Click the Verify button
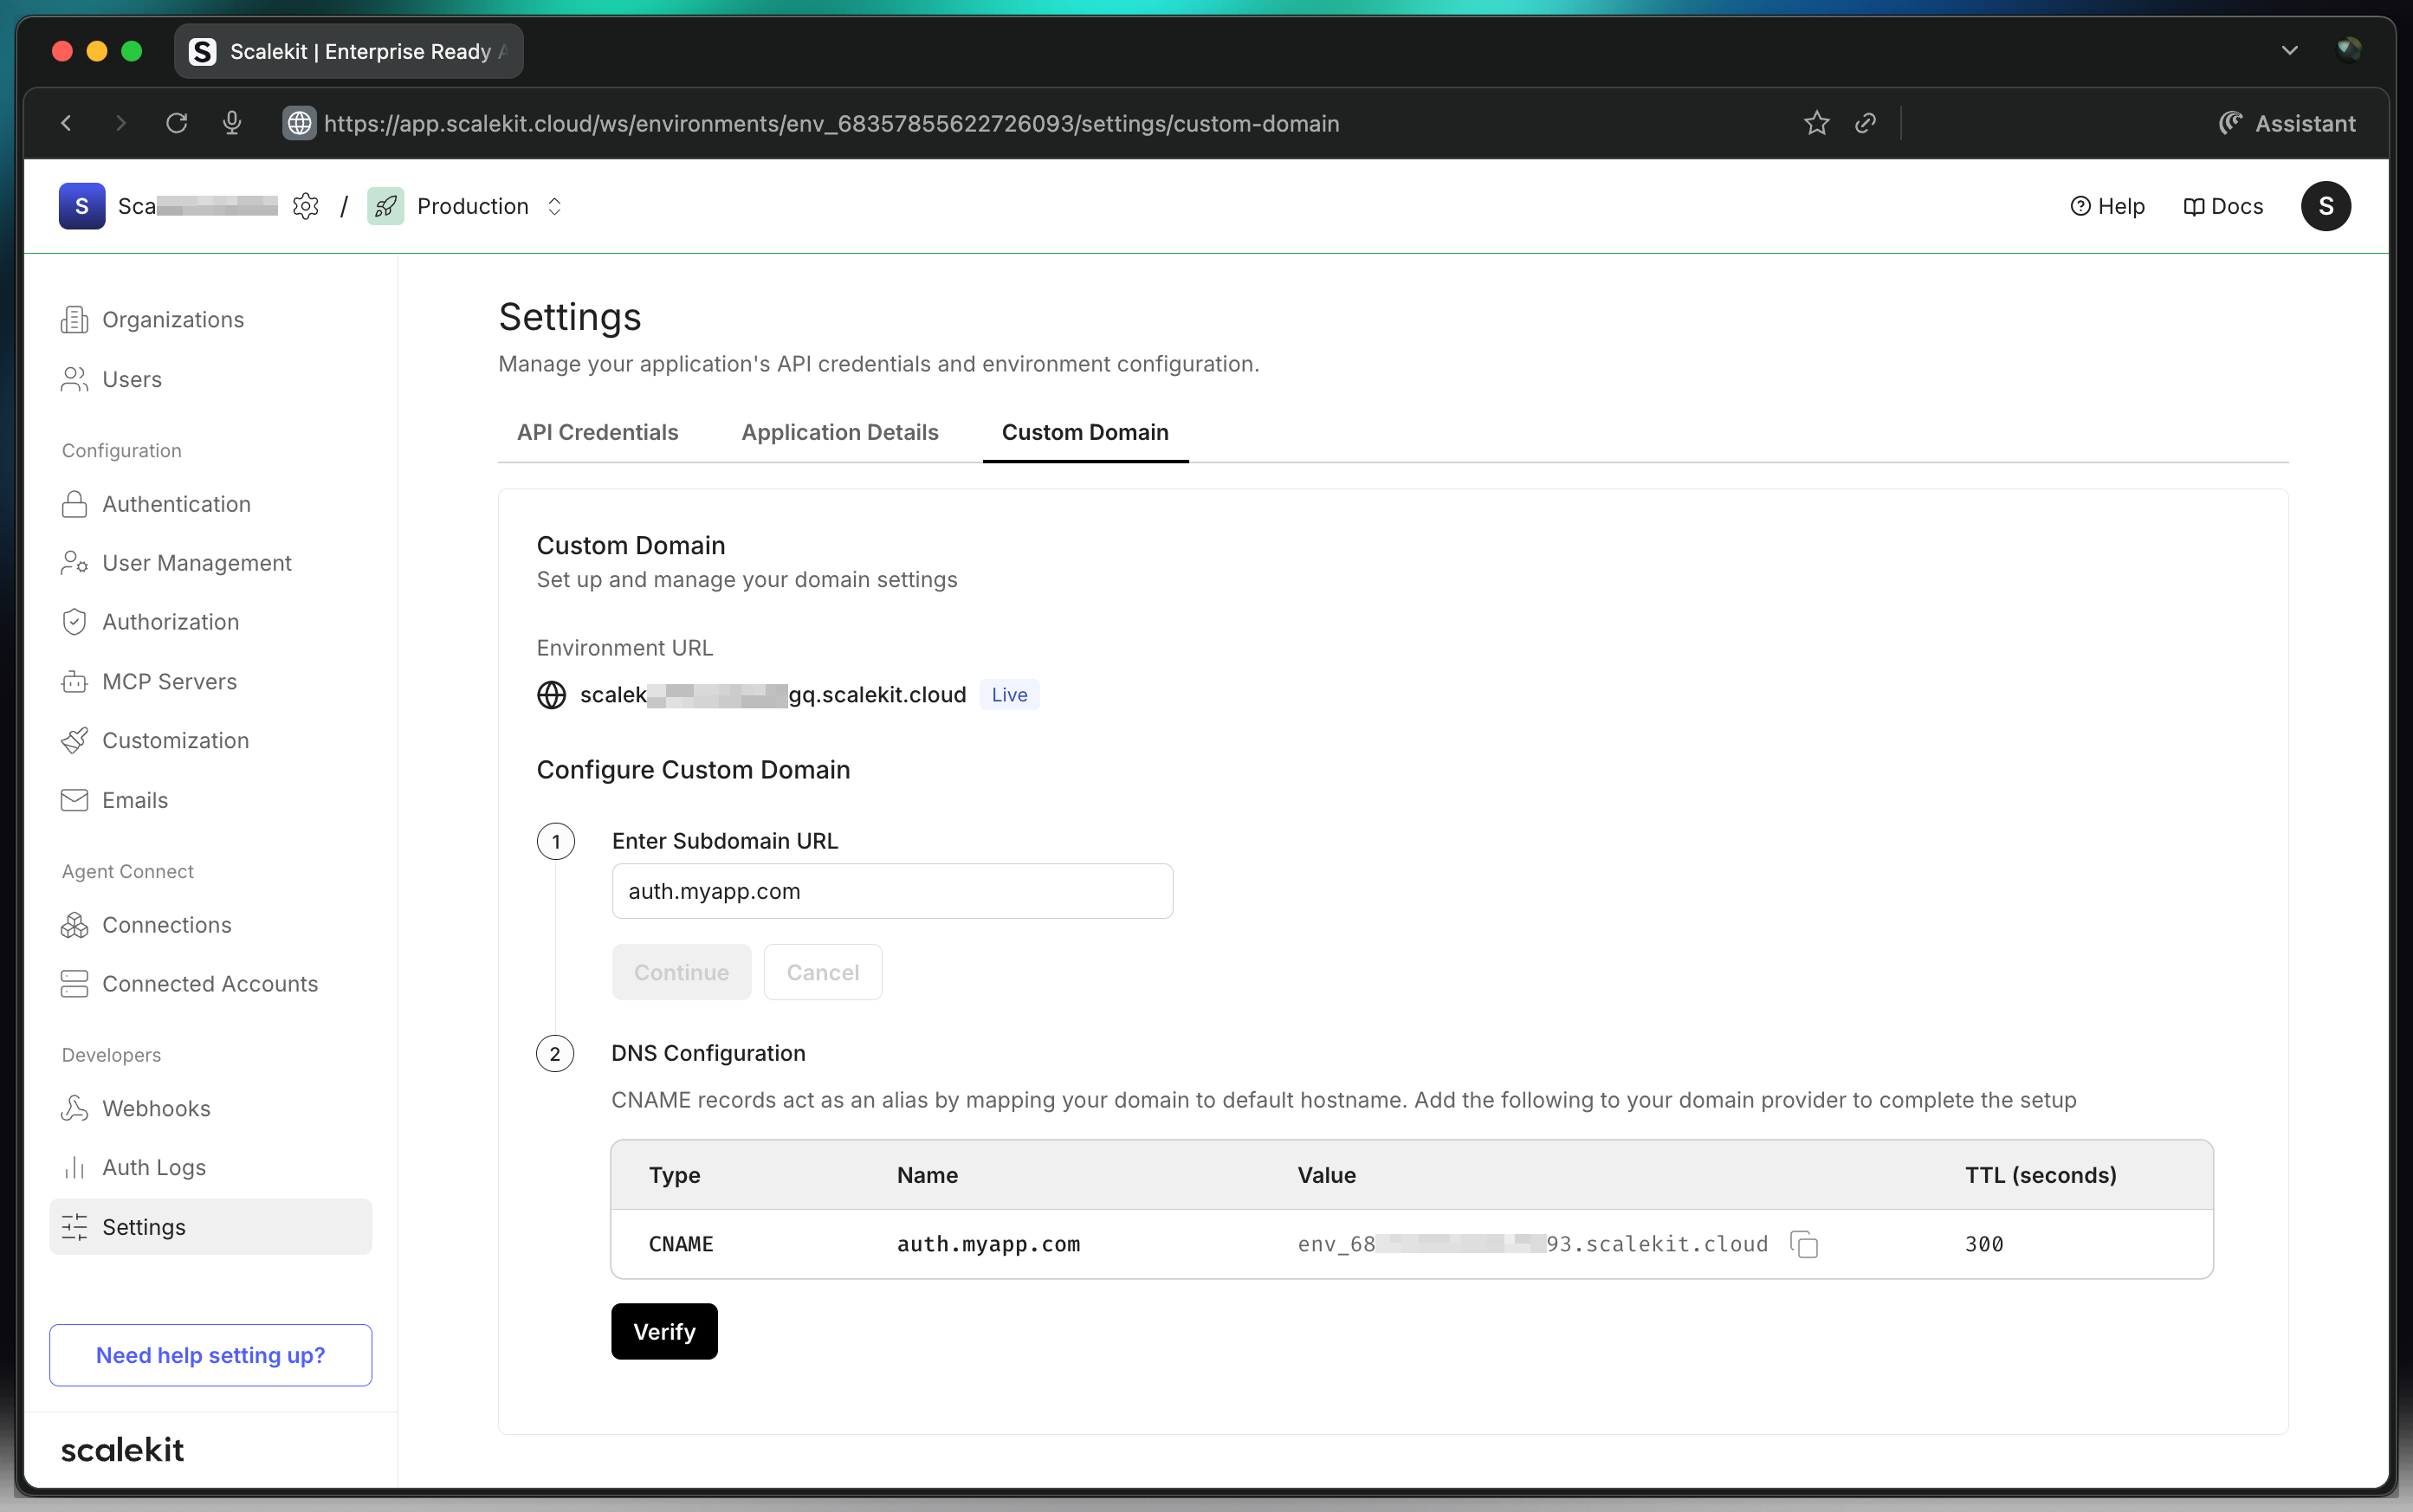Screen dimensions: 2413x1512 pos(664,1331)
